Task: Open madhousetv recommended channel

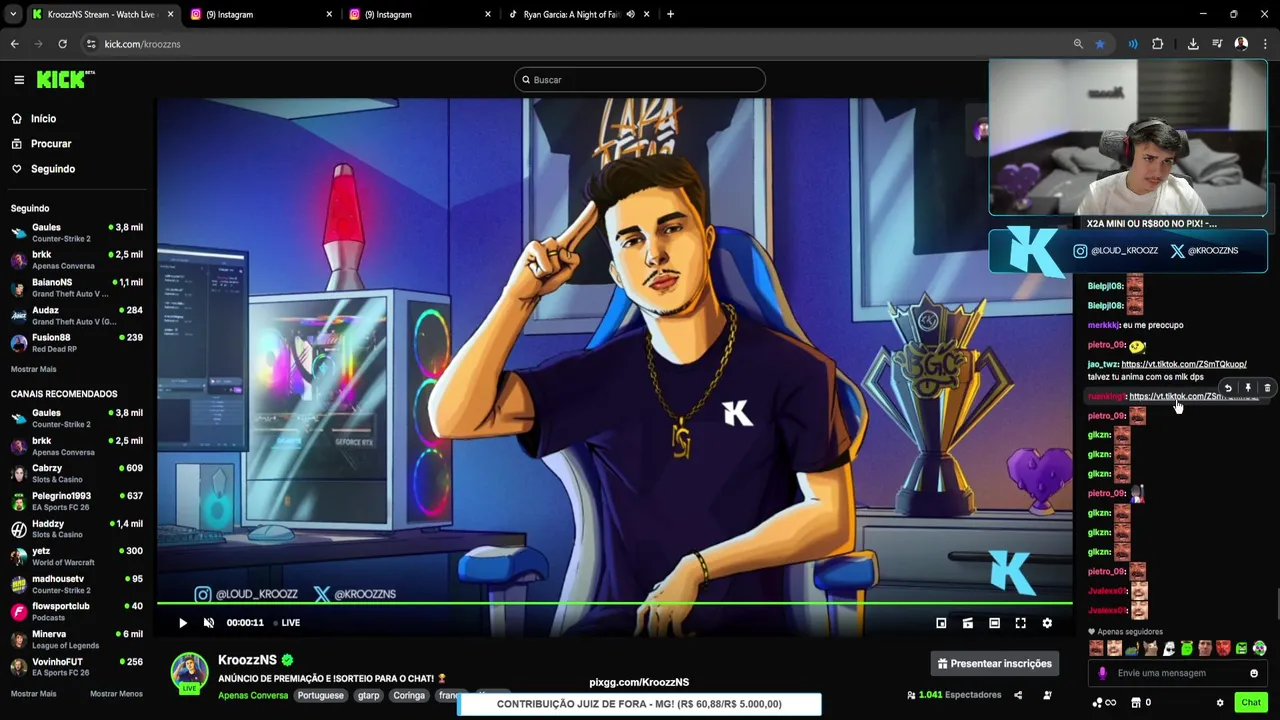Action: click(77, 584)
